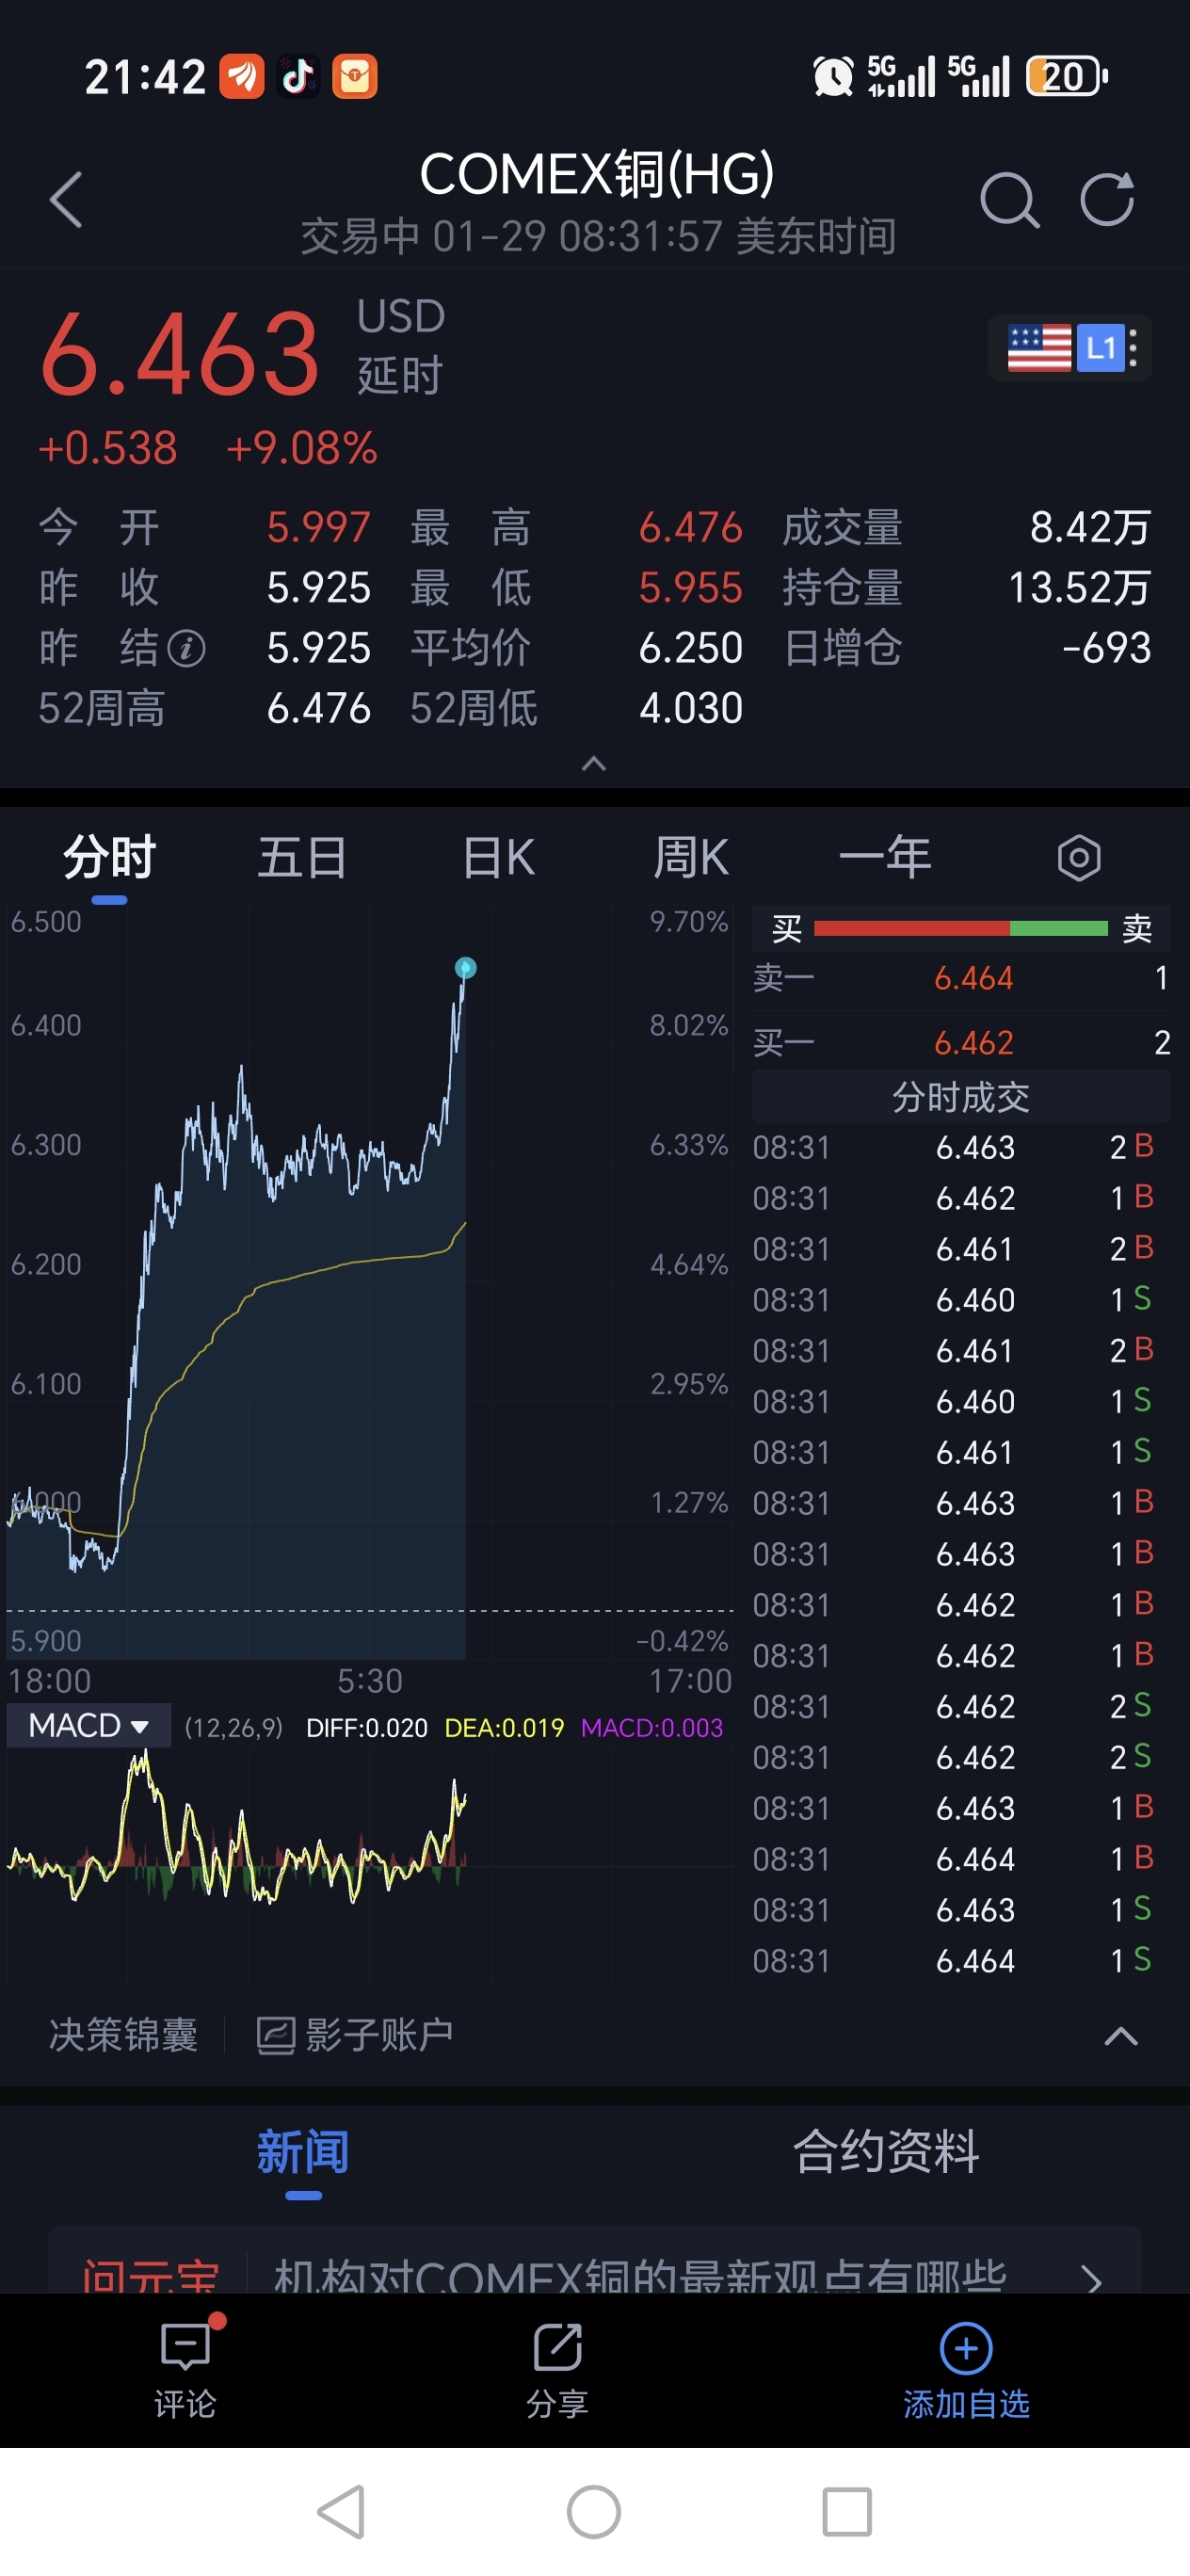1190x2576 pixels.
Task: Tap the big price 6.463
Action: 179,353
